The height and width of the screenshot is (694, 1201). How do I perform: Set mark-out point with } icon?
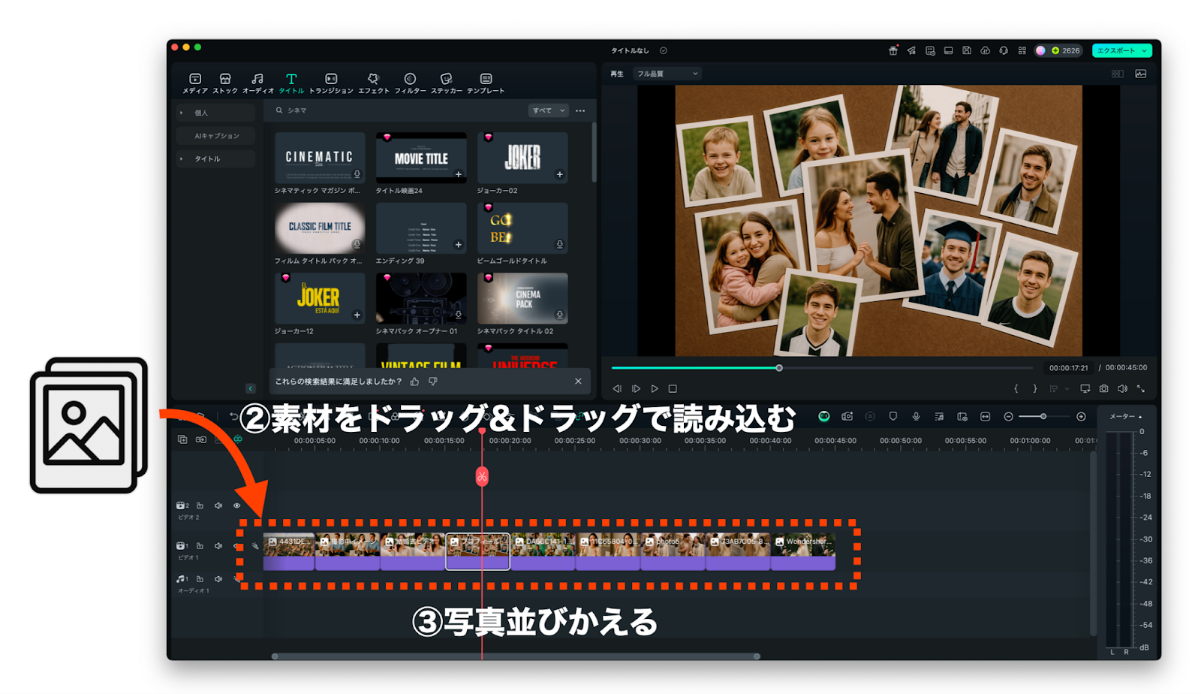click(x=1034, y=388)
